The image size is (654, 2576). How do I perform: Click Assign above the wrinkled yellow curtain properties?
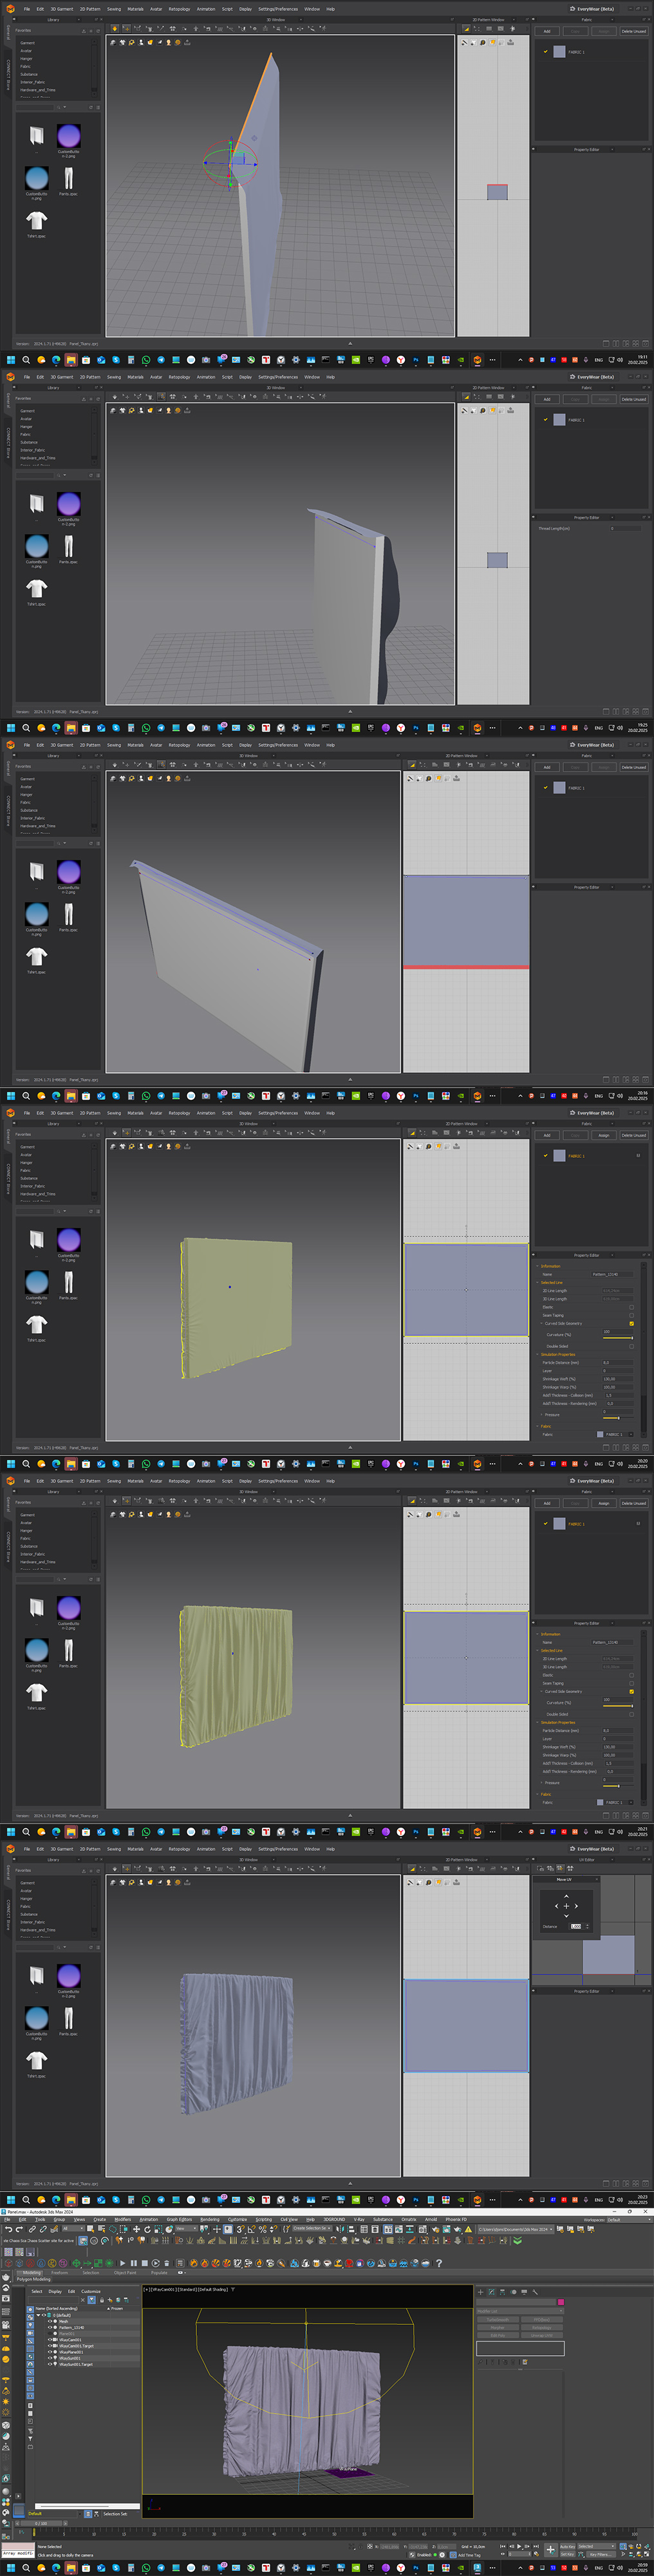[604, 1503]
